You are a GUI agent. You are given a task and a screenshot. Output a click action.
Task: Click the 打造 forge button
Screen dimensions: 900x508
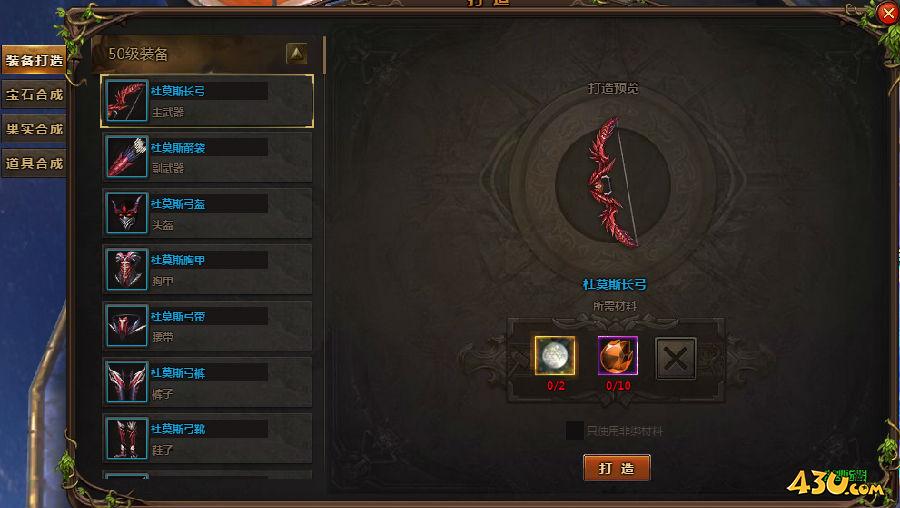point(616,468)
